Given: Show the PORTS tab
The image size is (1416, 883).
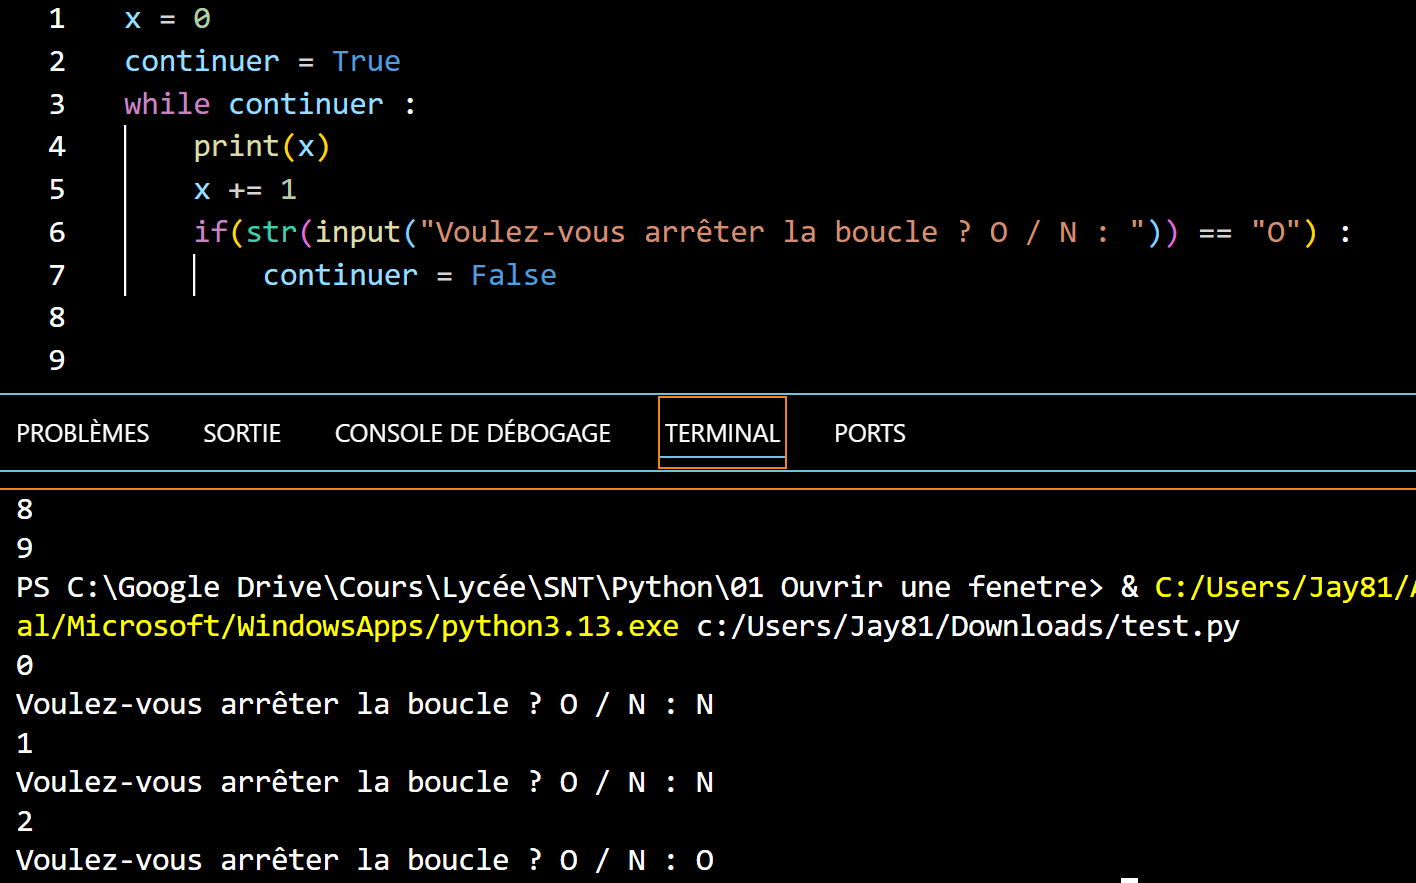Looking at the screenshot, I should coord(869,433).
